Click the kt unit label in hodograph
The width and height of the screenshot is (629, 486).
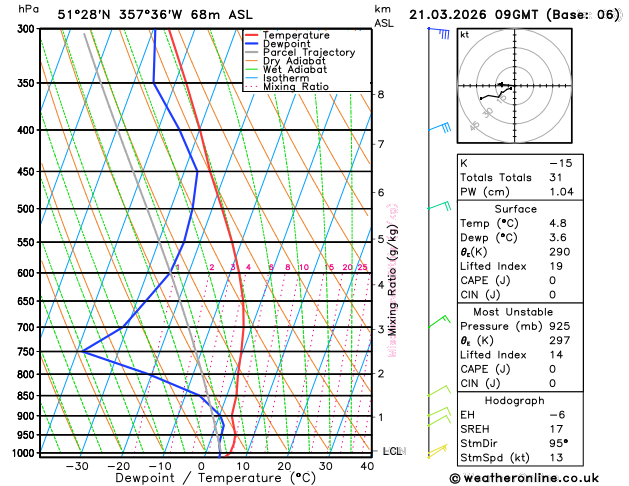pos(465,35)
